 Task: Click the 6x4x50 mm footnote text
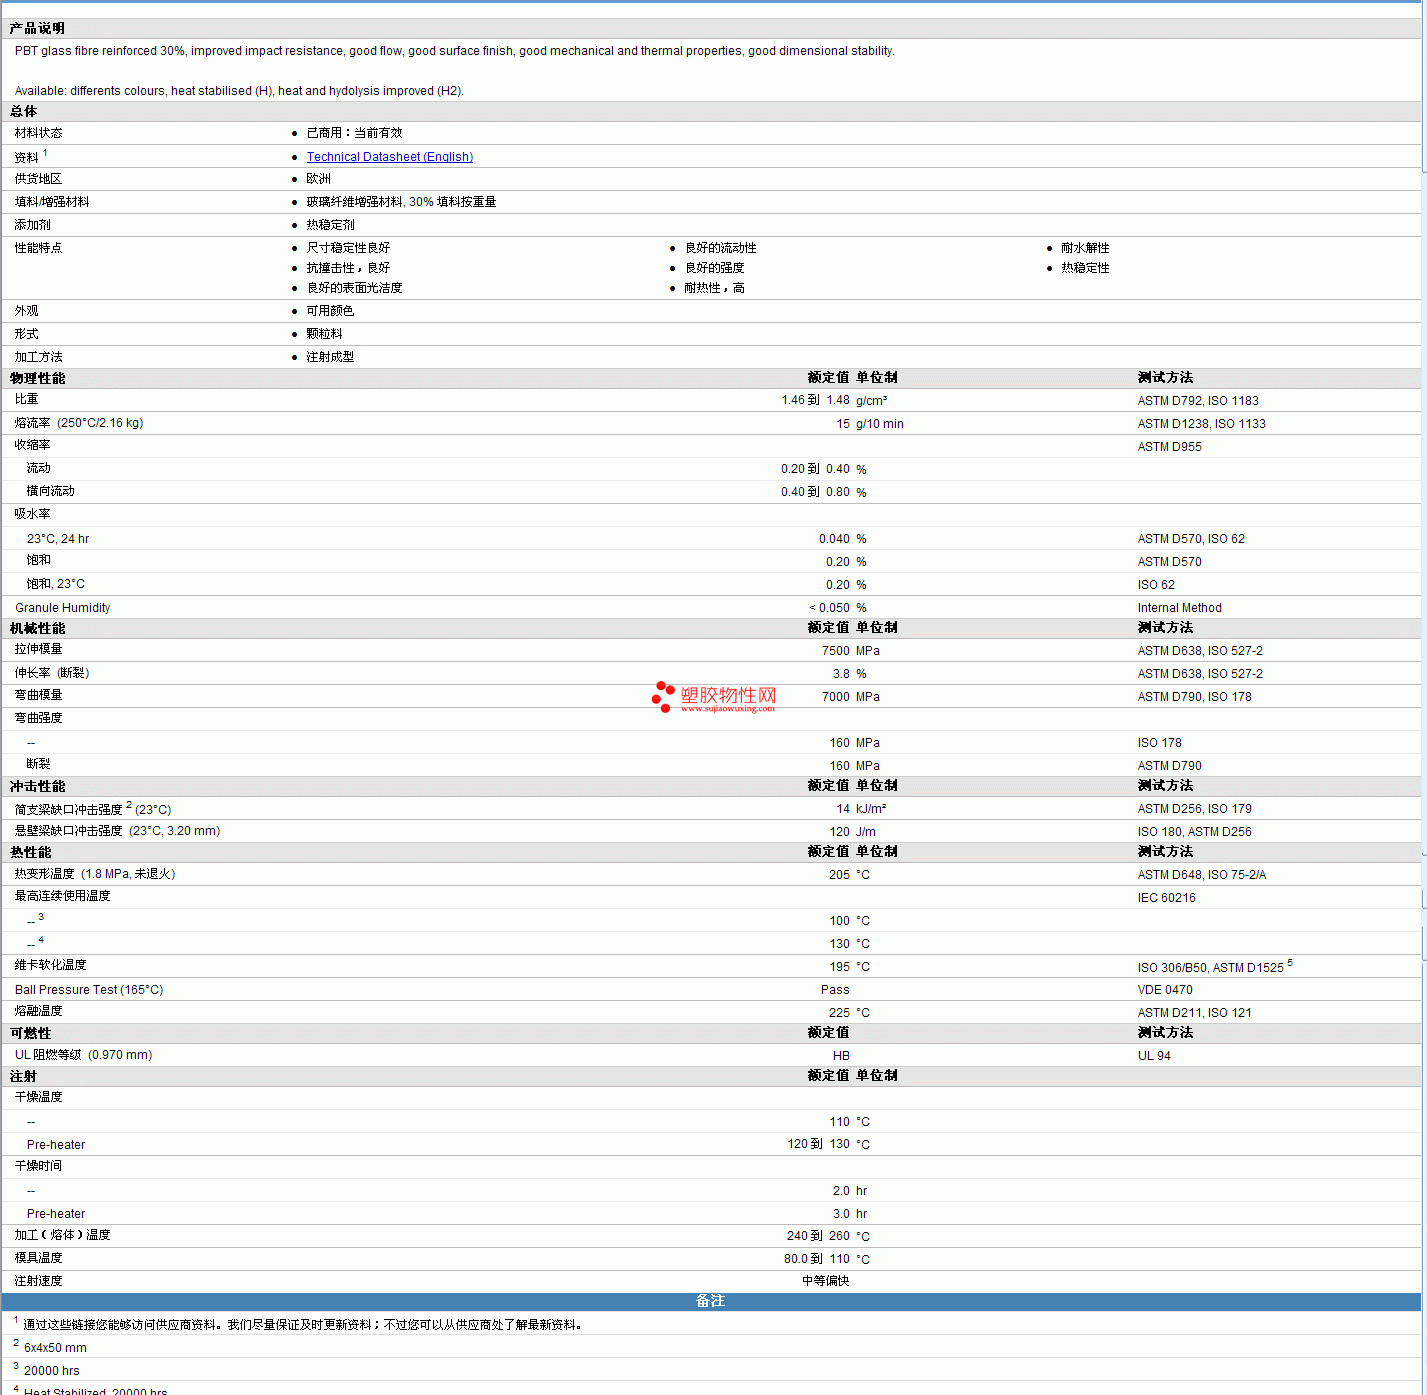(x=55, y=1348)
